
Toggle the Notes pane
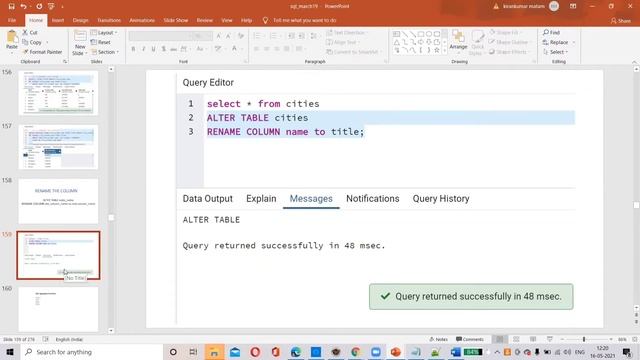pos(439,339)
